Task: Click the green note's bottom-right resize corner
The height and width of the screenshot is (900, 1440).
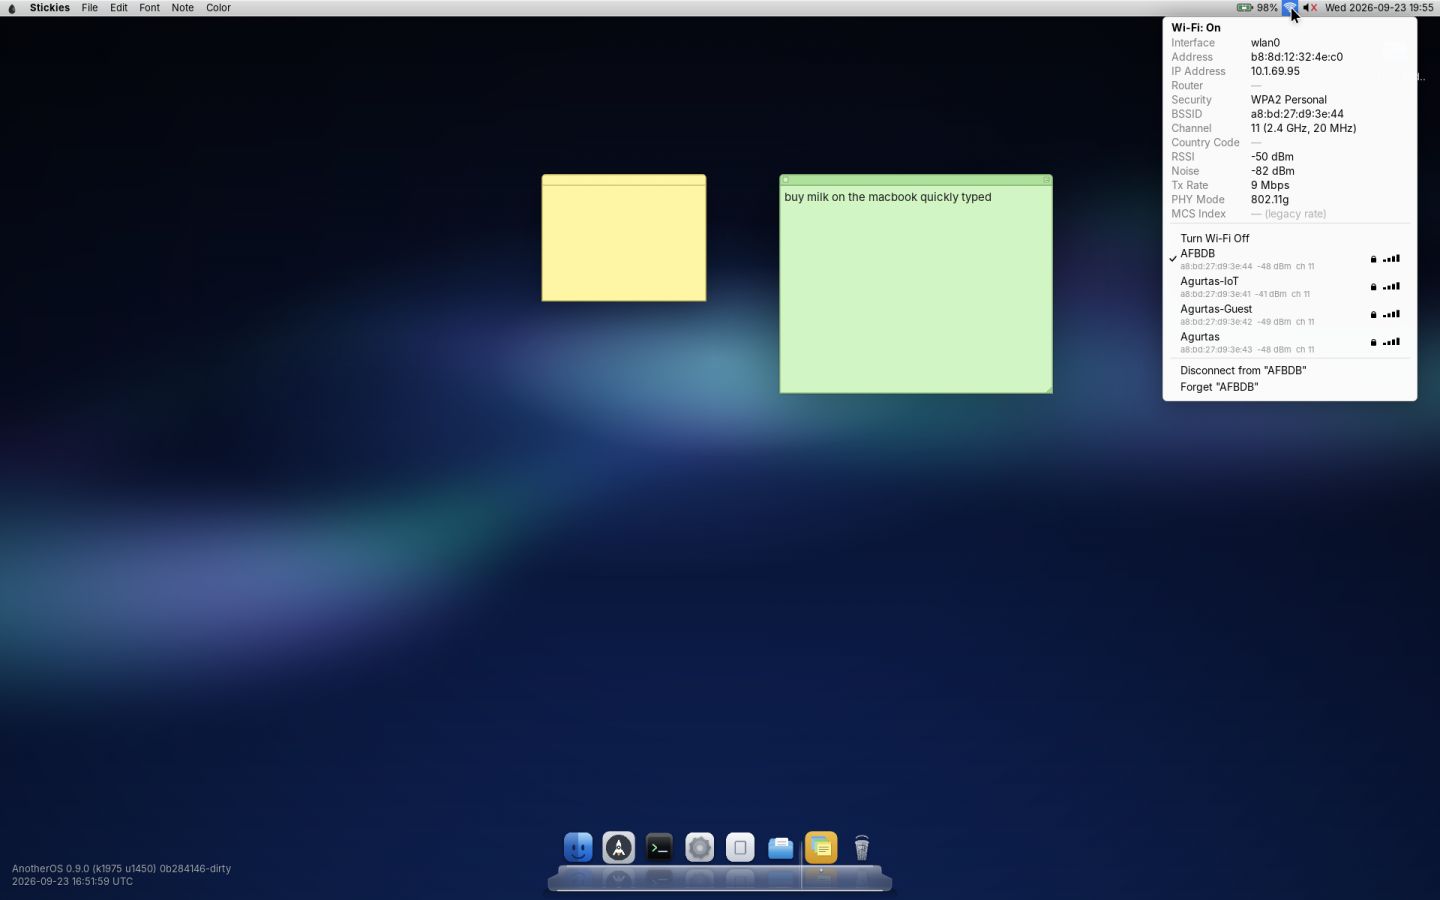Action: point(1048,389)
